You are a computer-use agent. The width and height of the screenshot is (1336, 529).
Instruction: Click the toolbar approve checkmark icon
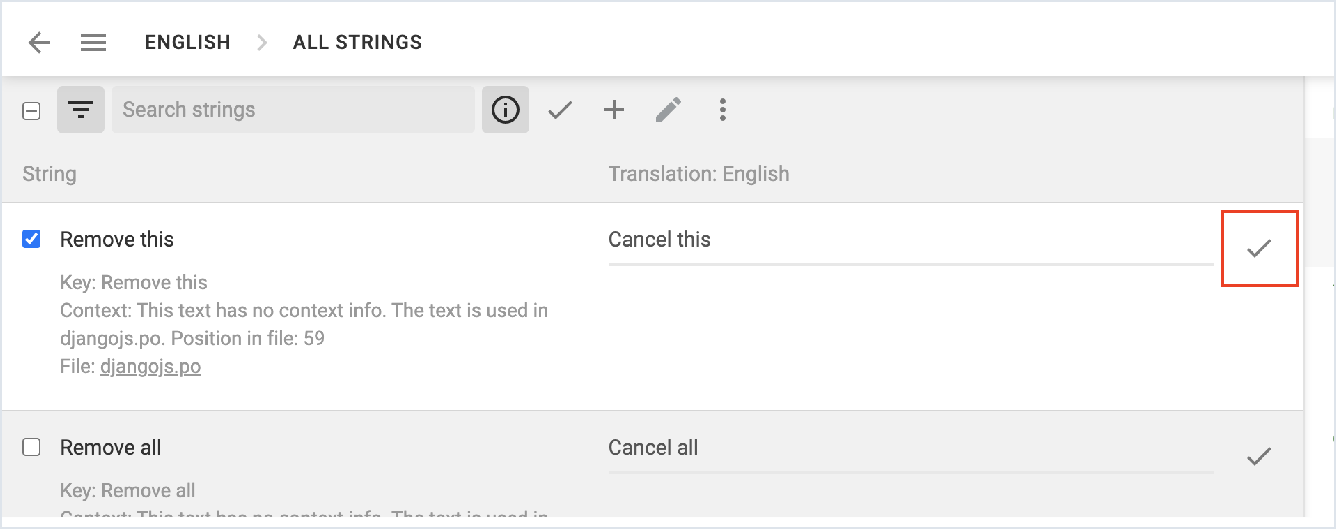[x=560, y=110]
